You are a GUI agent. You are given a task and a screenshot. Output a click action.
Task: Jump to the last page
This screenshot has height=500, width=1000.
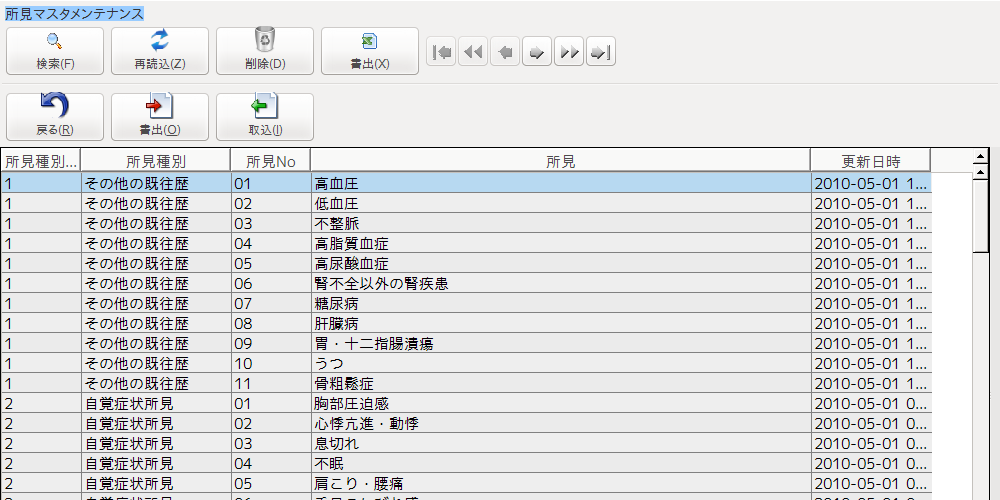[x=601, y=52]
